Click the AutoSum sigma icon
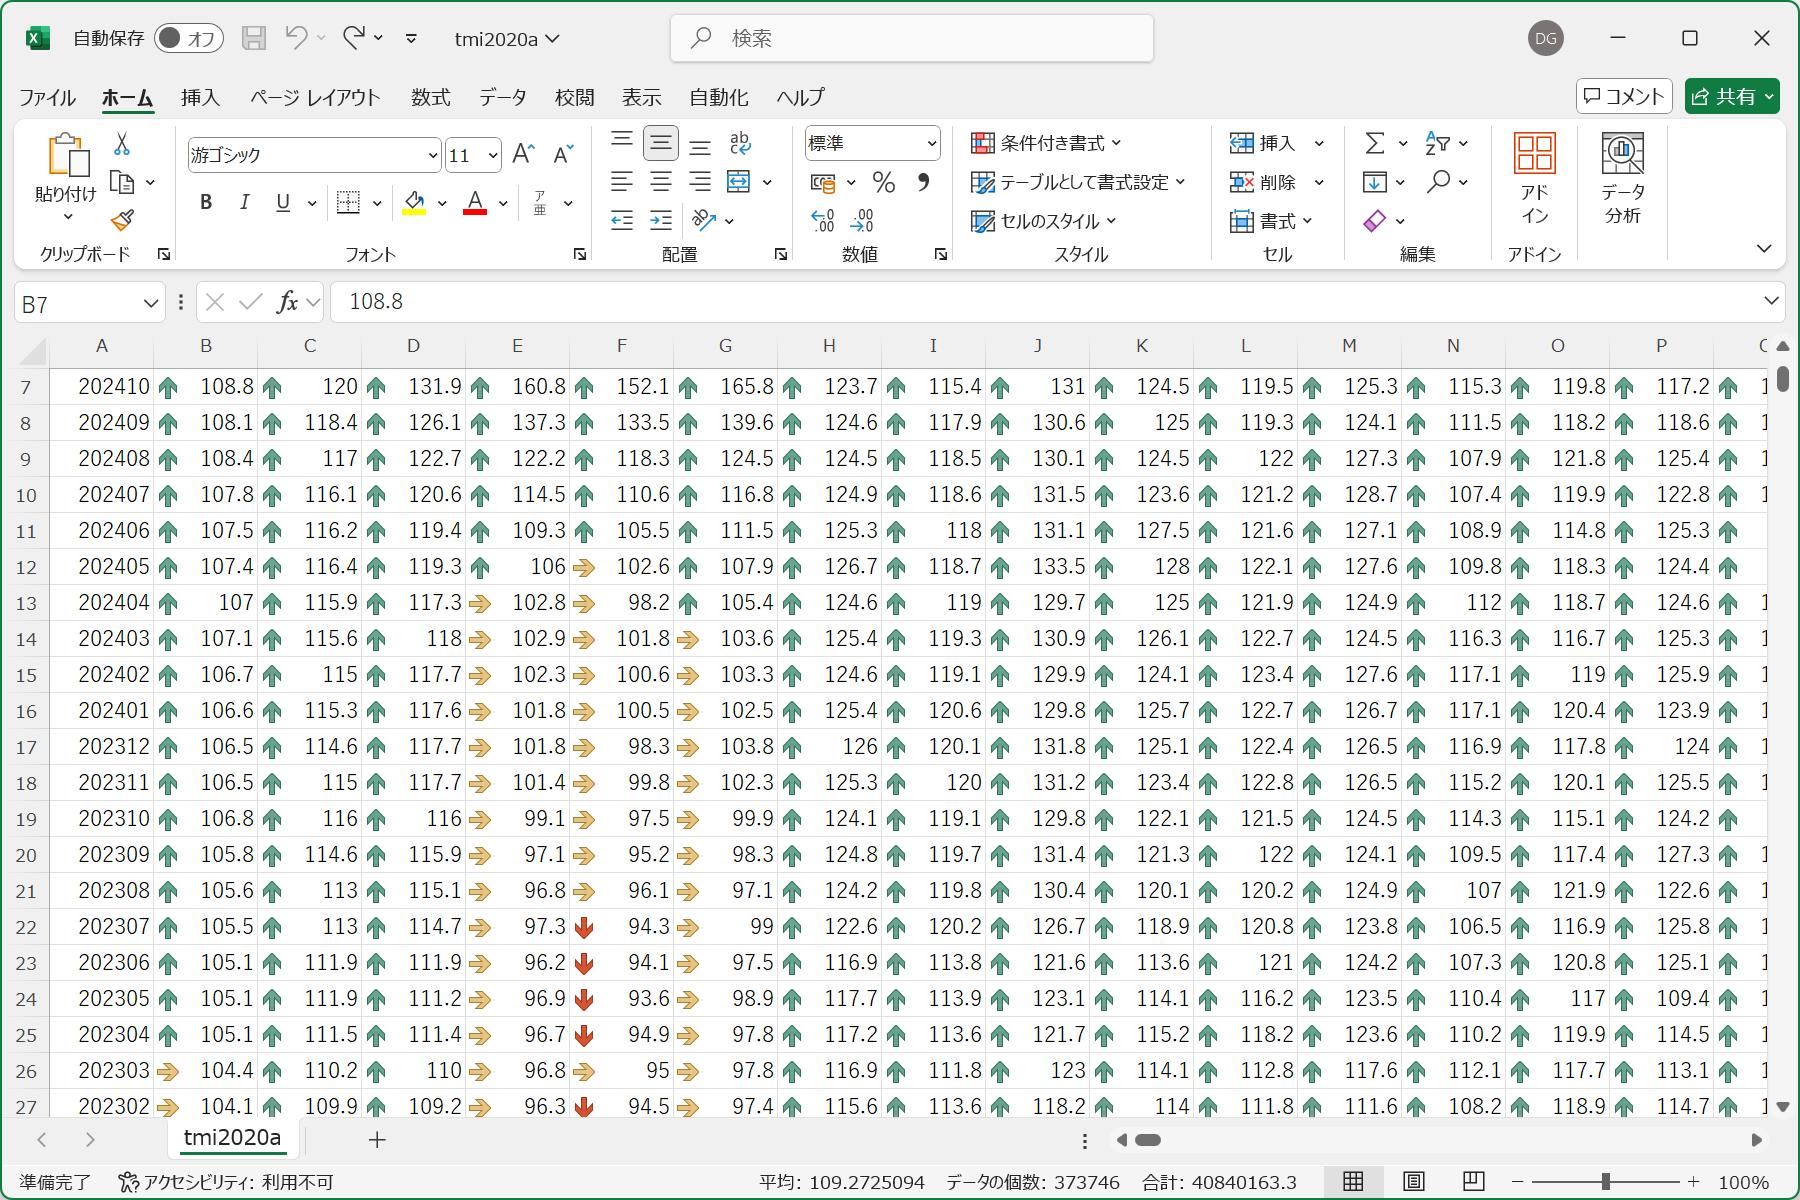 coord(1375,144)
